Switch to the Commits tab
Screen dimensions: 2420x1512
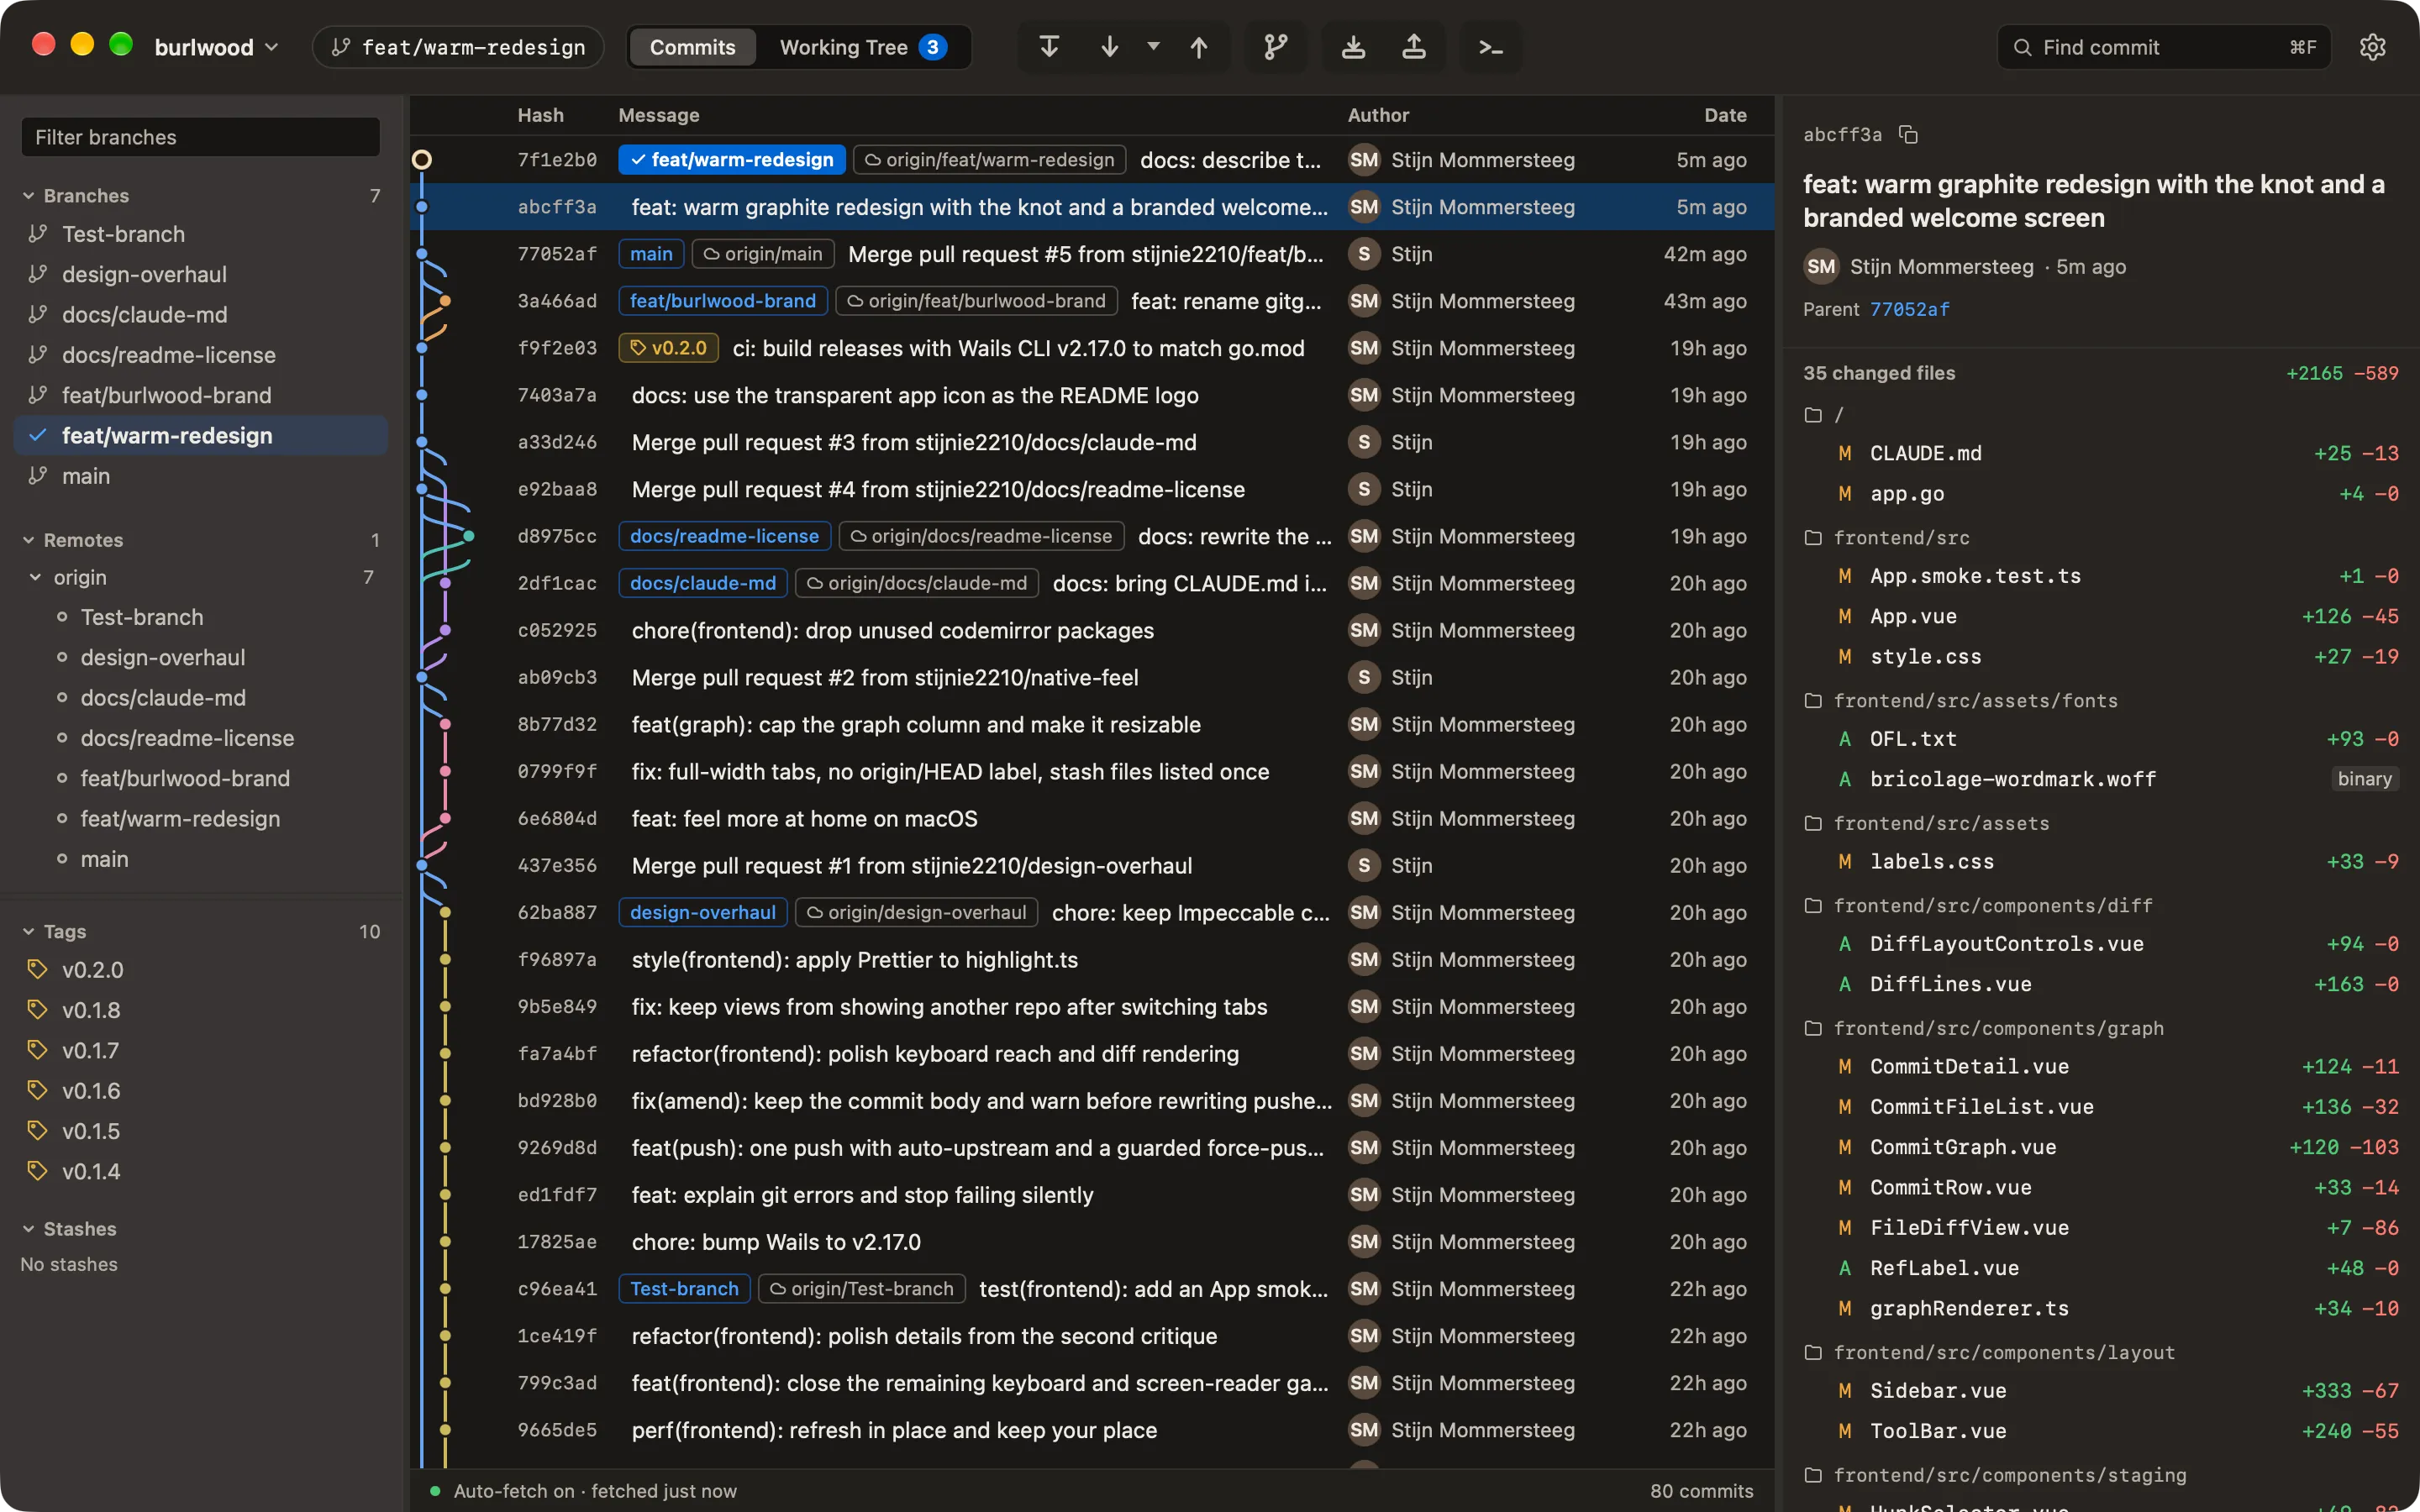pyautogui.click(x=692, y=47)
